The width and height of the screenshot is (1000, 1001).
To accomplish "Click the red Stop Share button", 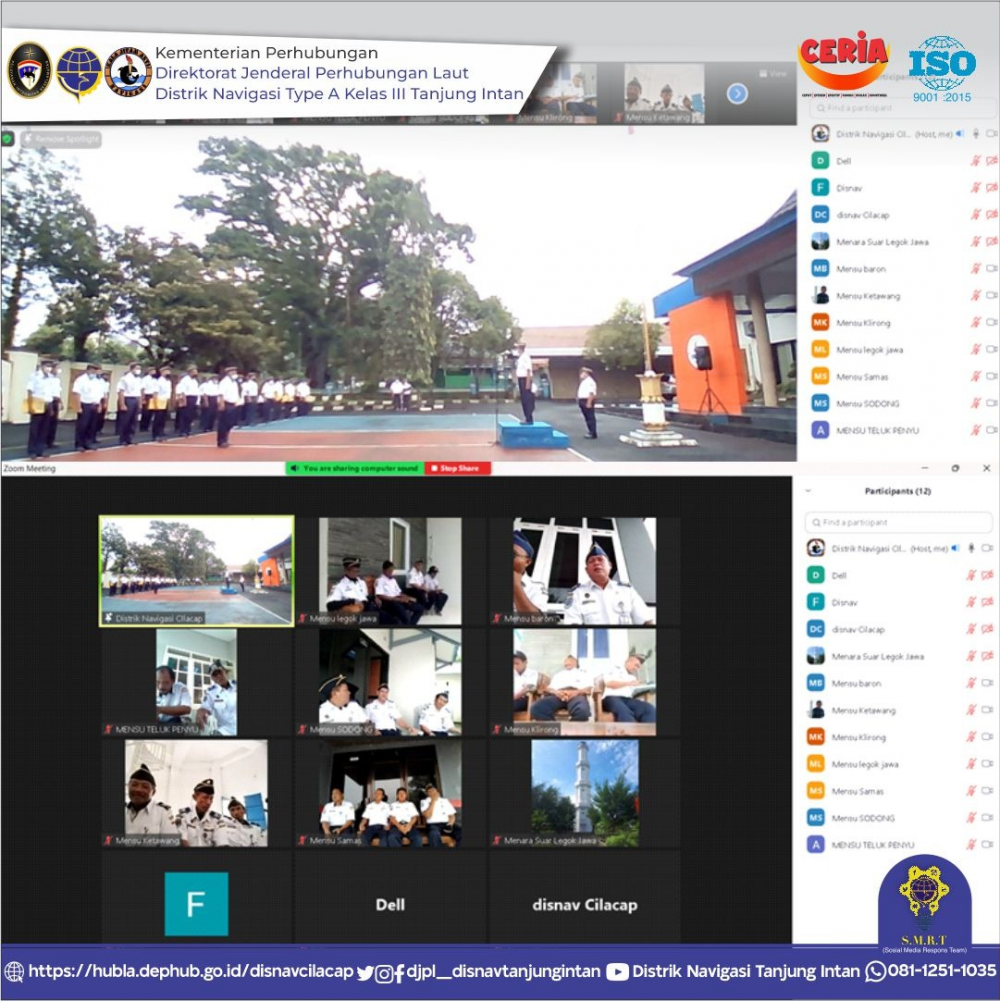I will pyautogui.click(x=458, y=468).
